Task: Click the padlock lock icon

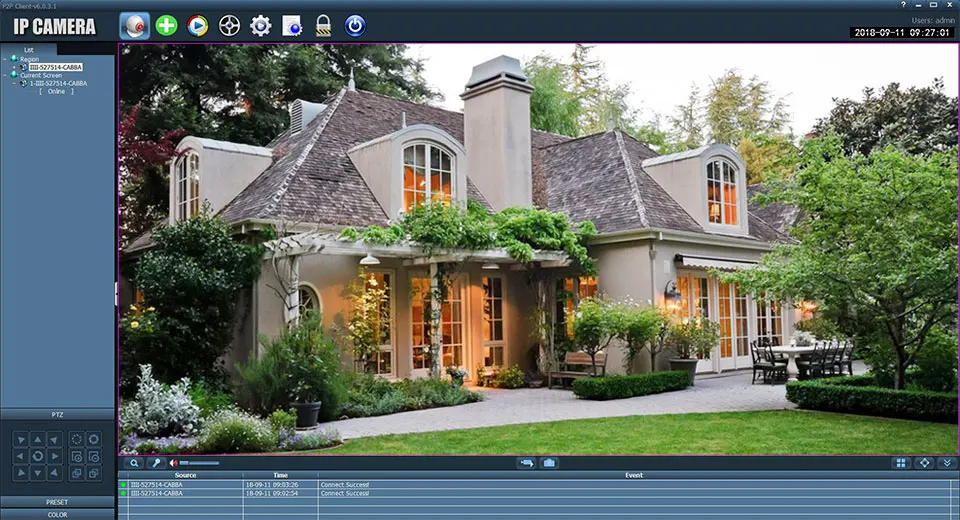Action: (x=323, y=25)
